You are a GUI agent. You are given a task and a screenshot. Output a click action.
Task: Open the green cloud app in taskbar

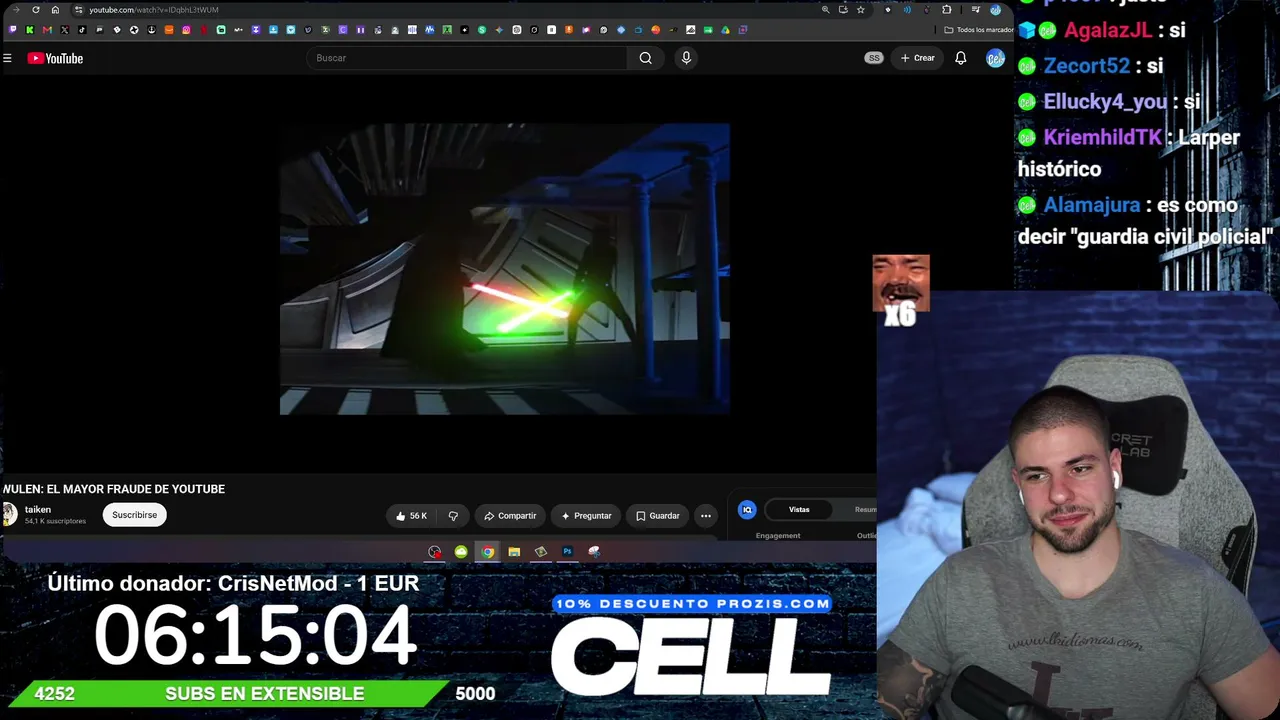click(x=461, y=552)
